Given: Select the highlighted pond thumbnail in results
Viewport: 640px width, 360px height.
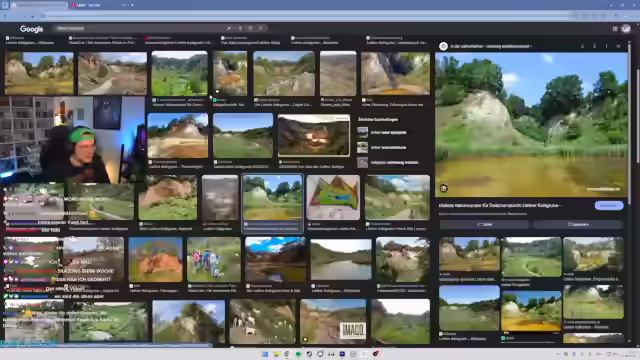Looking at the screenshot, I should click(x=273, y=198).
